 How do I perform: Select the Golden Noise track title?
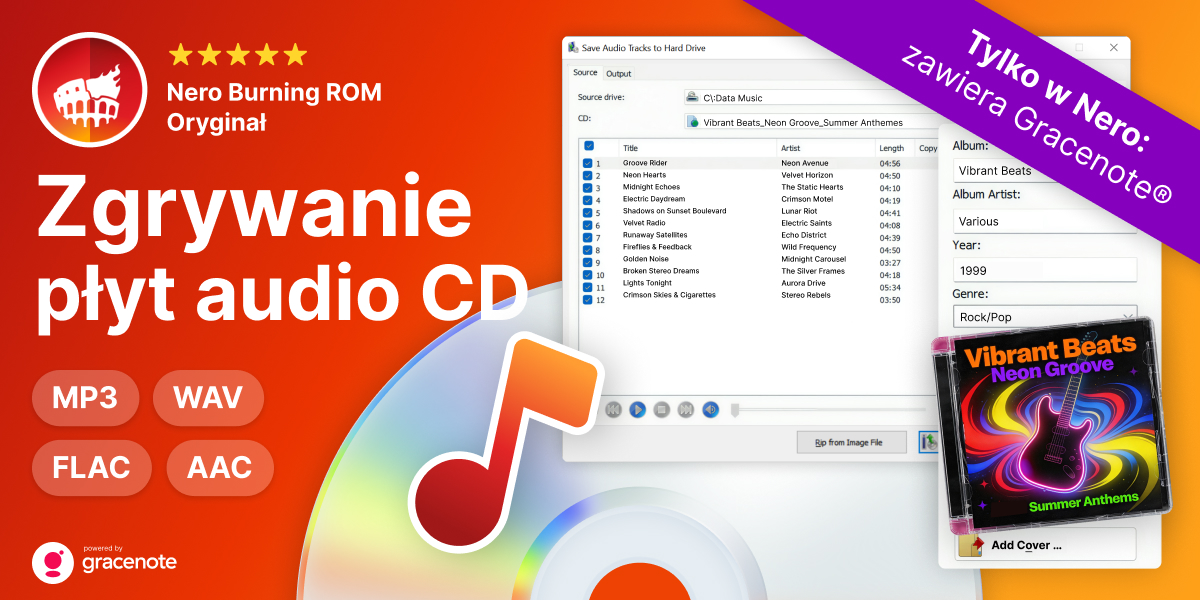point(647,261)
